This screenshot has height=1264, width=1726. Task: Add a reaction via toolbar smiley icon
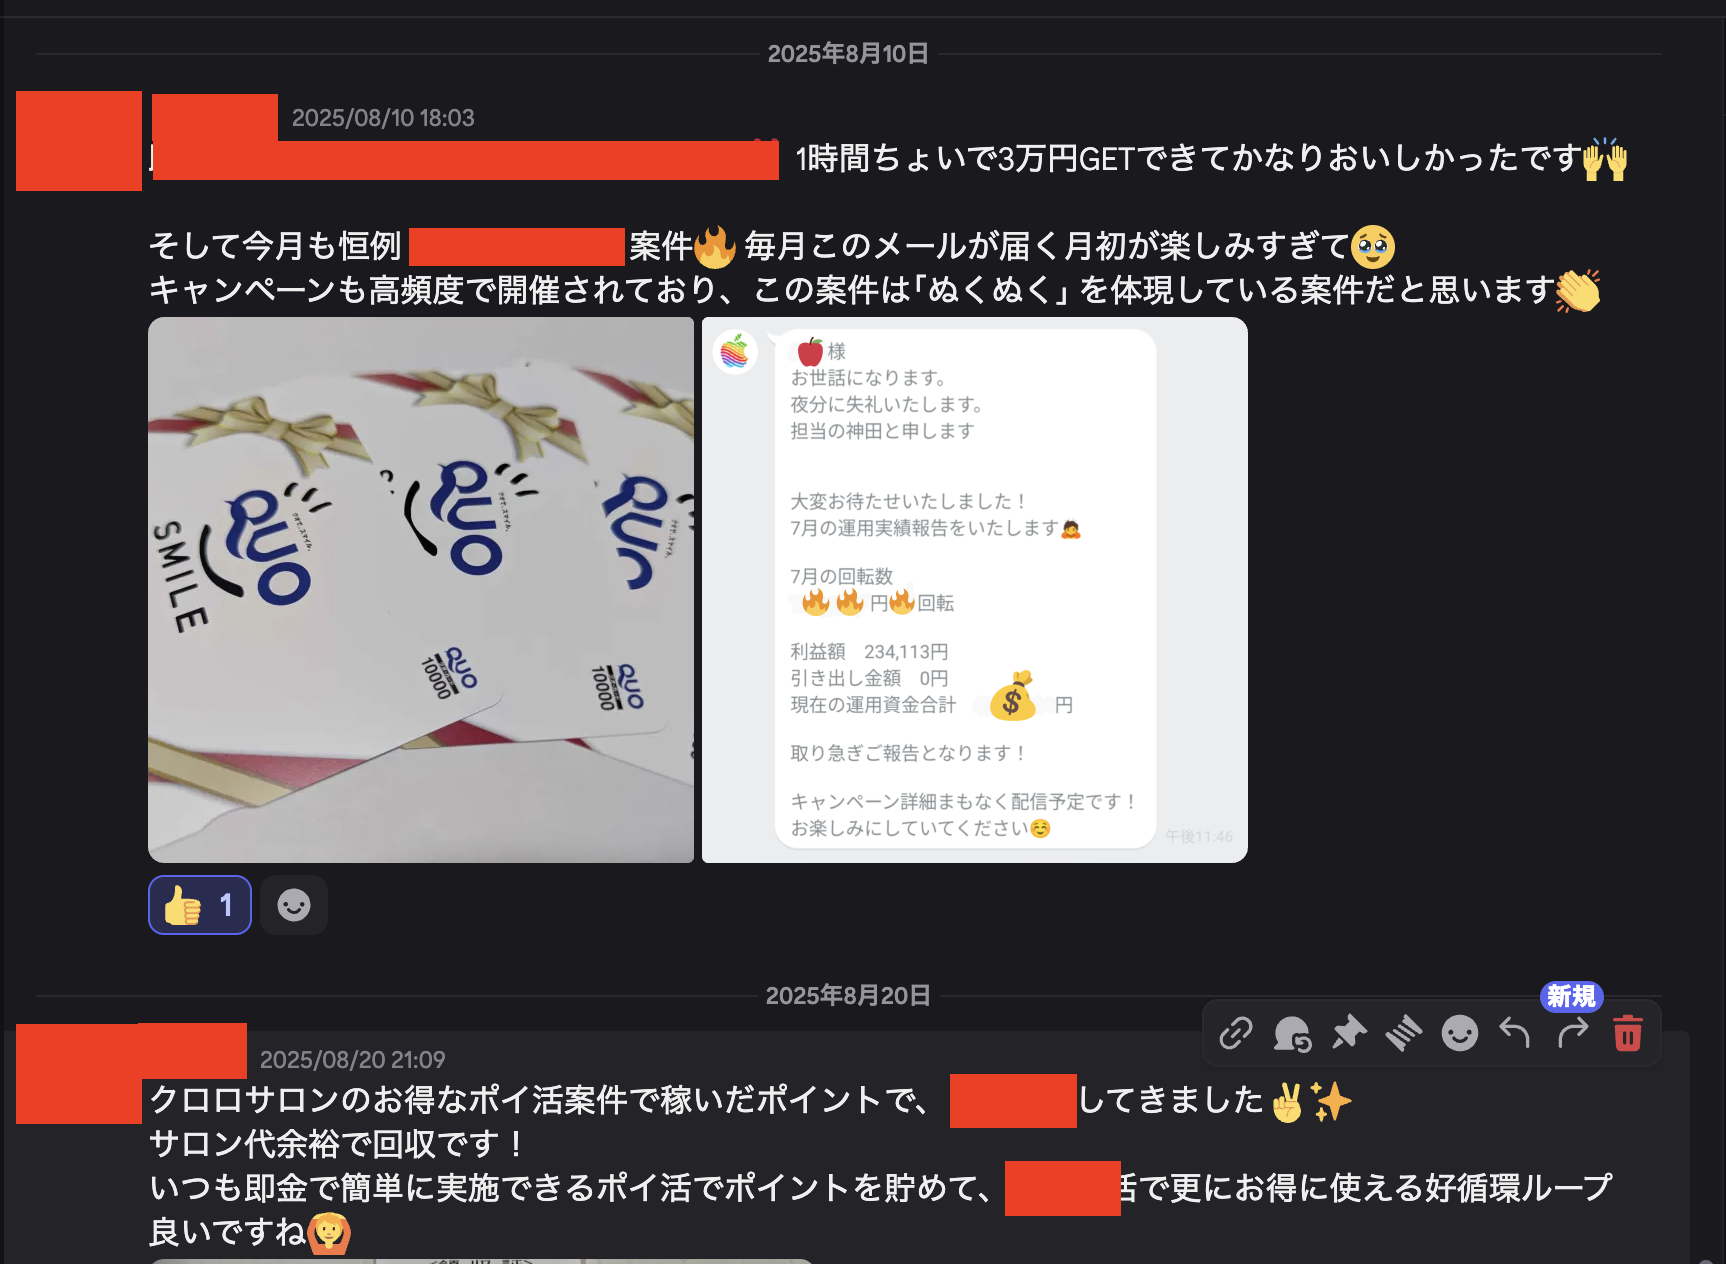[1460, 1033]
